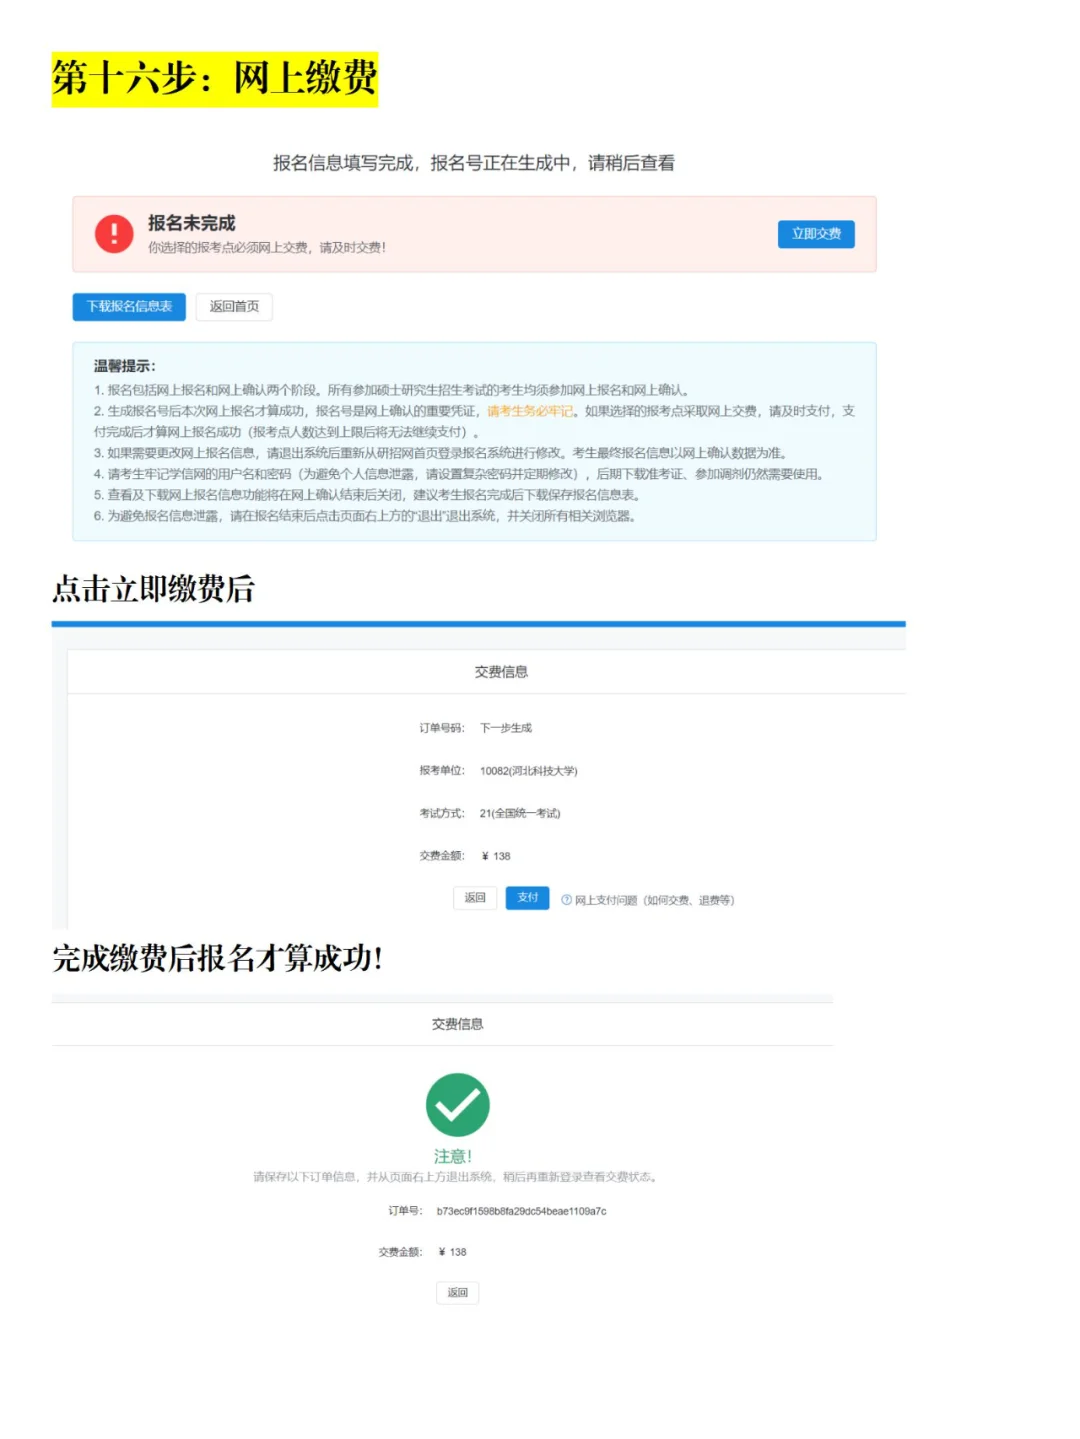Click the 订单号码 下一步生成 field
Image resolution: width=1080 pixels, height=1439 pixels.
pyautogui.click(x=478, y=728)
